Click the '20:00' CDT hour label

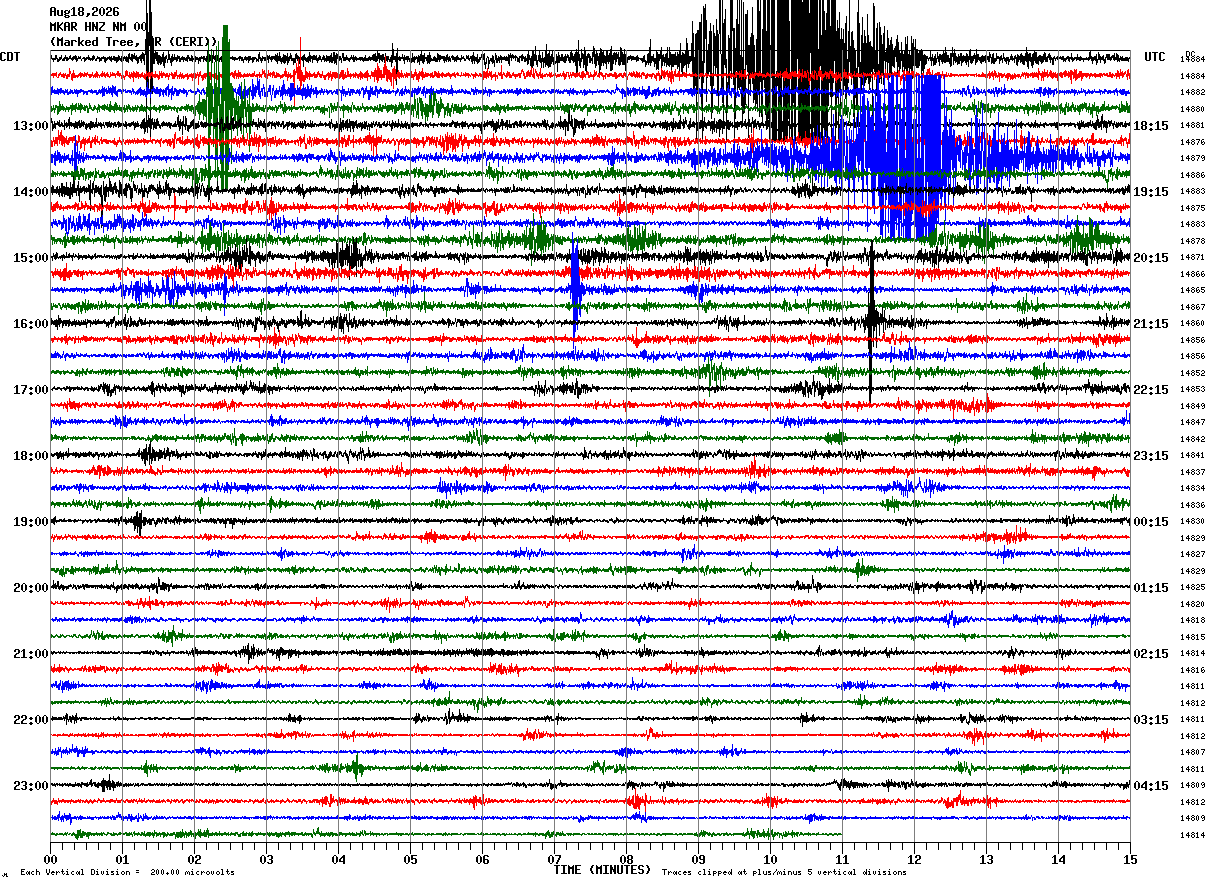[31, 588]
